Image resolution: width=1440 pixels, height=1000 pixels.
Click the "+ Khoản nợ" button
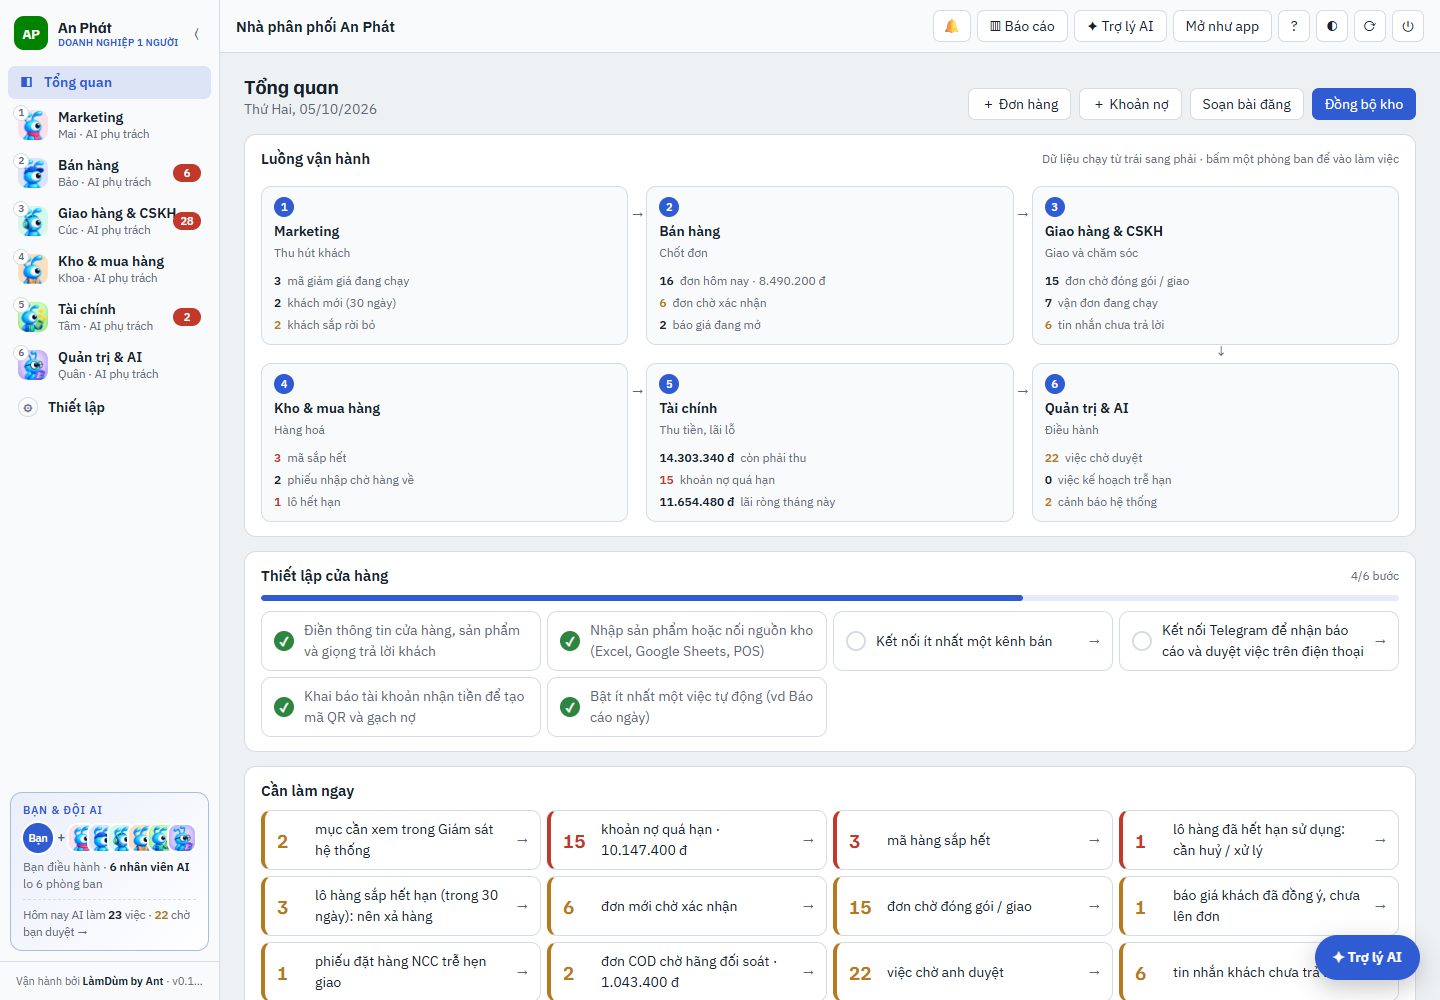tap(1131, 104)
